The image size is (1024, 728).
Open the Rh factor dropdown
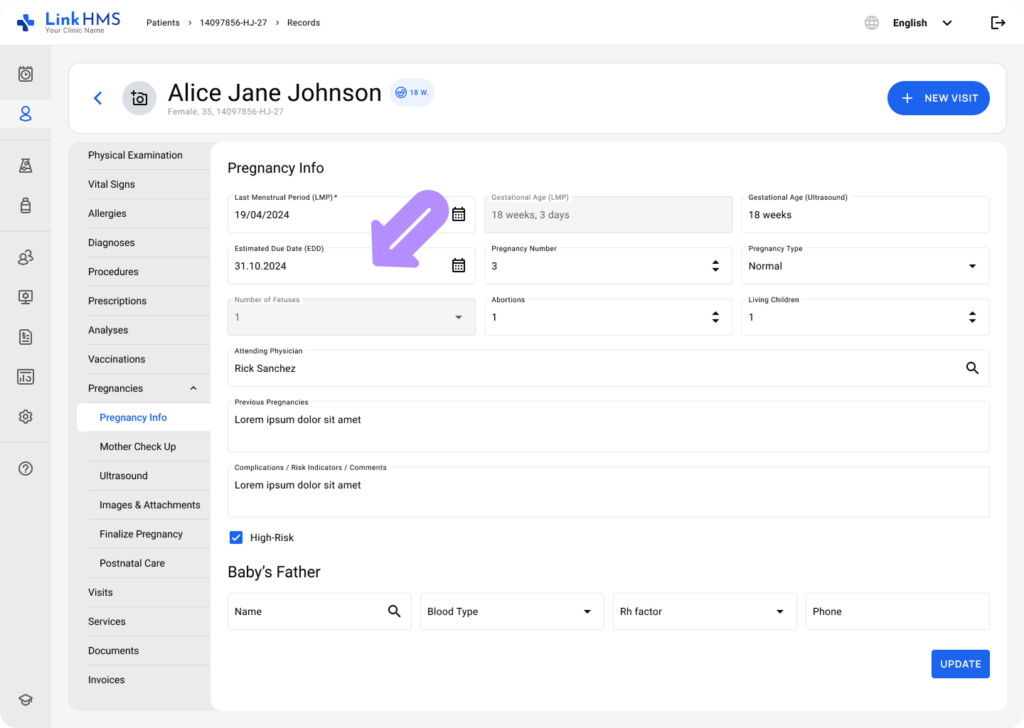coord(779,612)
